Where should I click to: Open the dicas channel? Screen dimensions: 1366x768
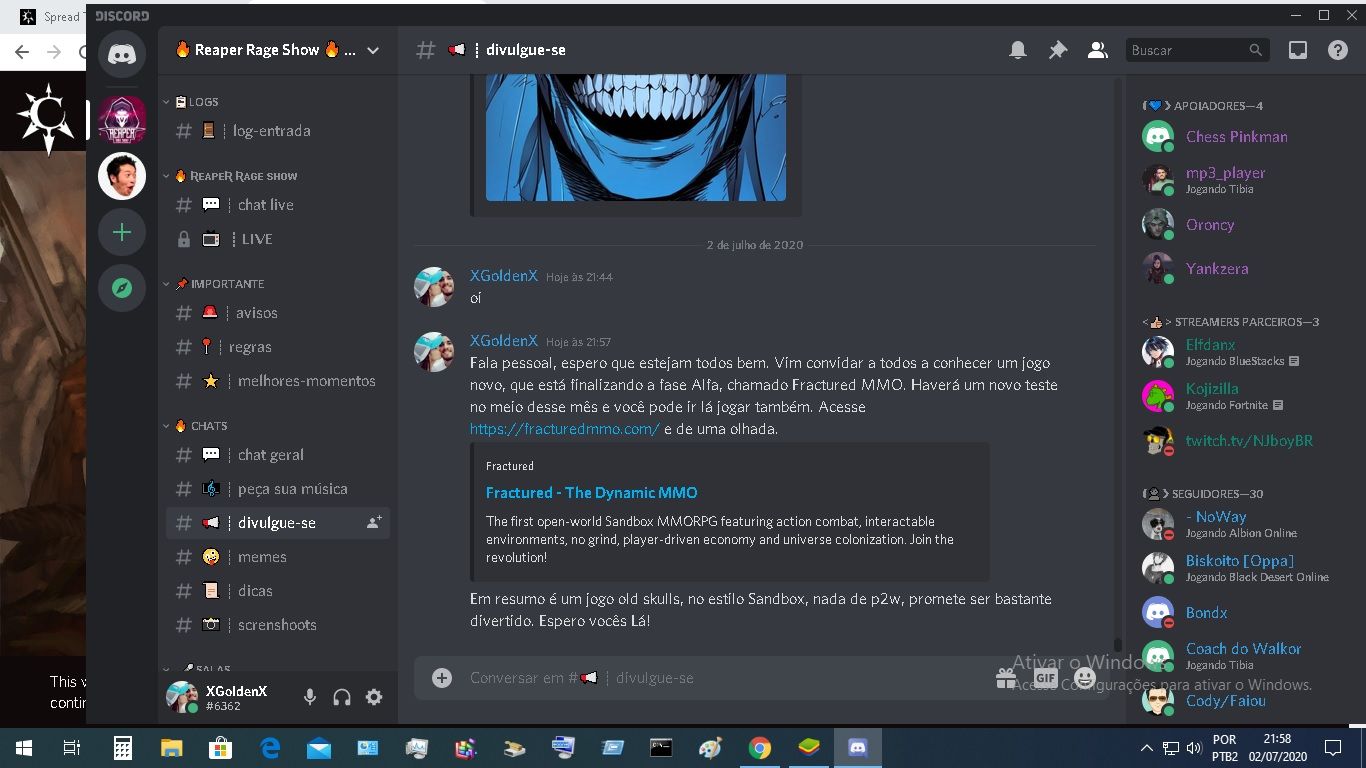[x=278, y=591]
